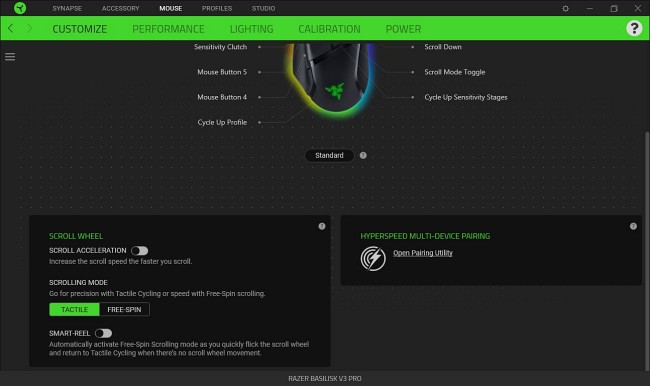Click the HyperSpeed Multi-Device Pairing heading
650x386 pixels.
coord(425,236)
